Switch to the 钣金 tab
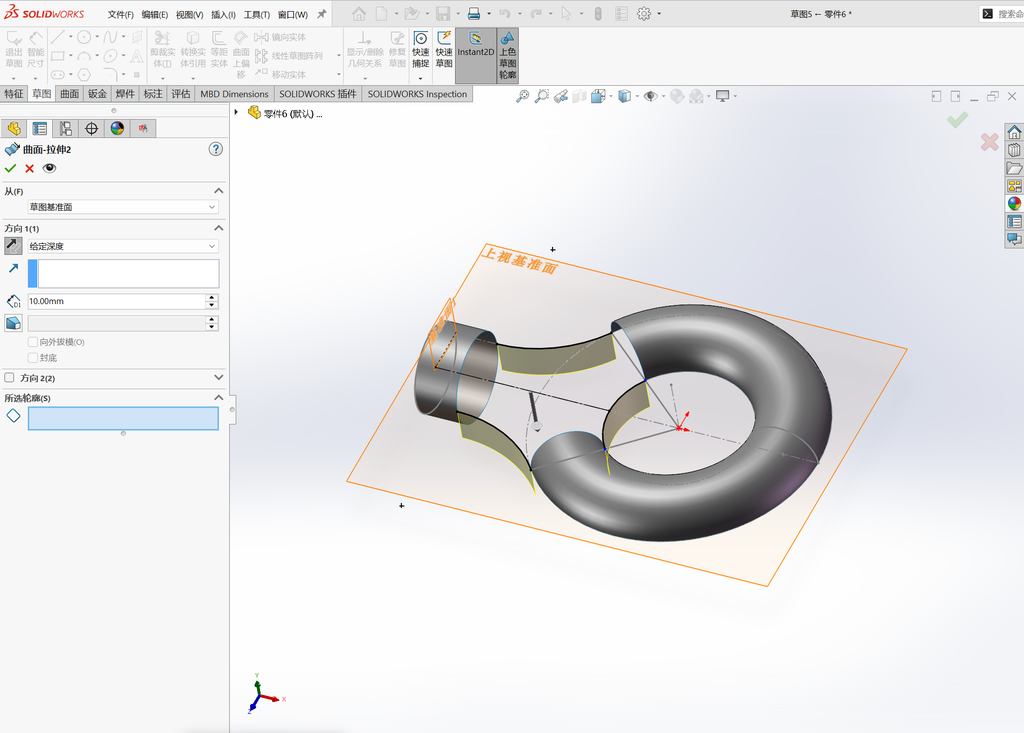The width and height of the screenshot is (1024, 733). point(97,93)
